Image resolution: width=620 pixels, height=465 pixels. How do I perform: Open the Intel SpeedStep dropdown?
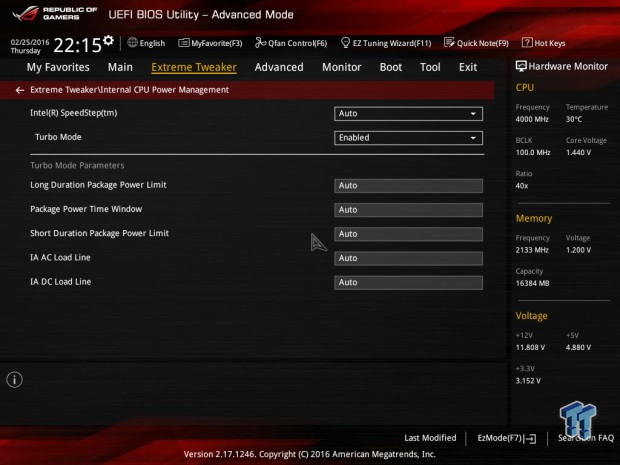(408, 114)
